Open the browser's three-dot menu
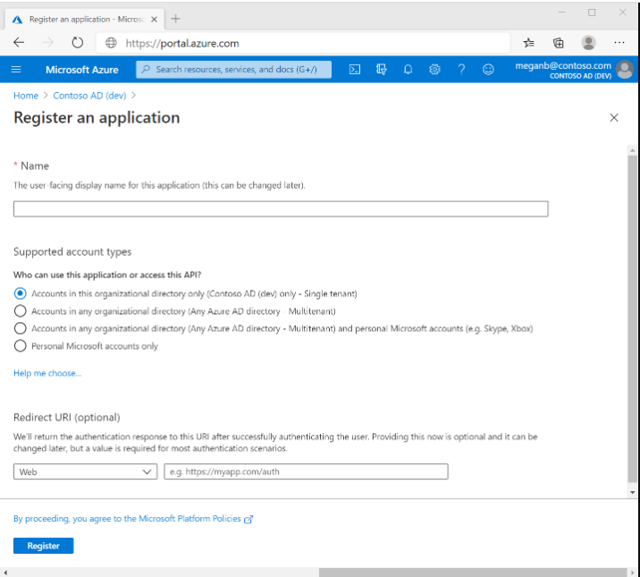Image resolution: width=640 pixels, height=577 pixels. (618, 43)
